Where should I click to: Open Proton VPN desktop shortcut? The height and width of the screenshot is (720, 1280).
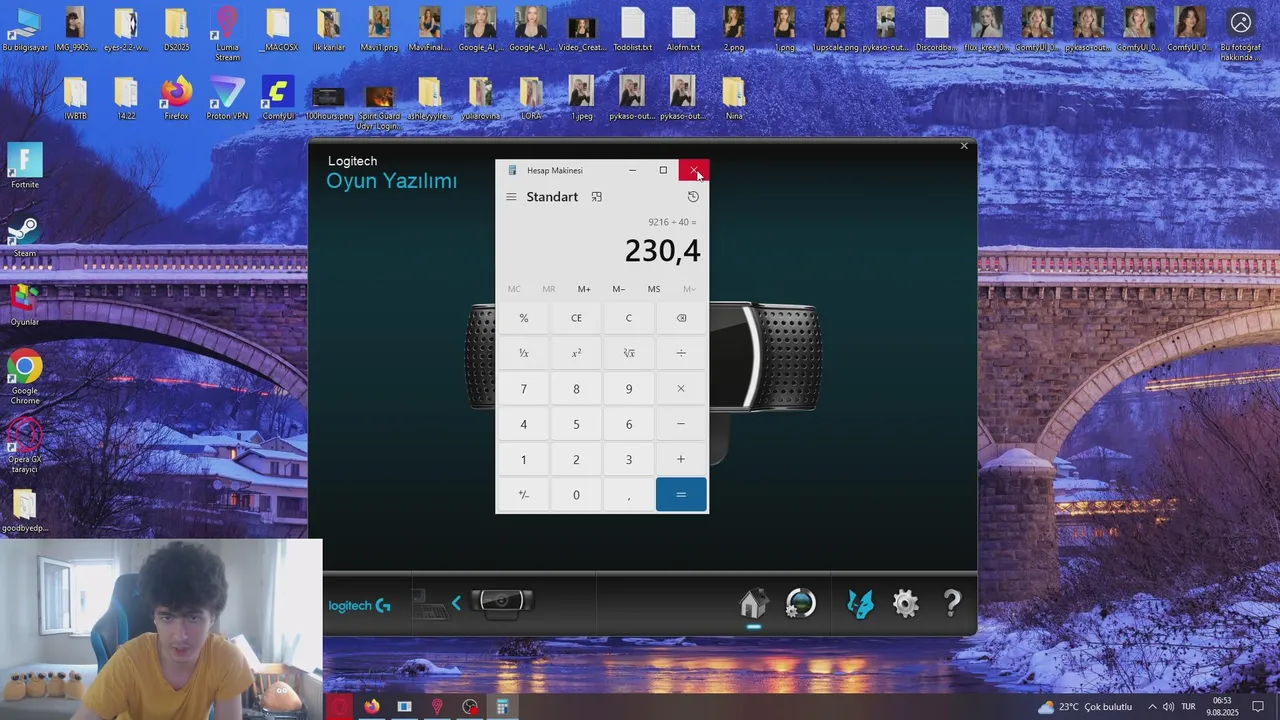click(227, 98)
